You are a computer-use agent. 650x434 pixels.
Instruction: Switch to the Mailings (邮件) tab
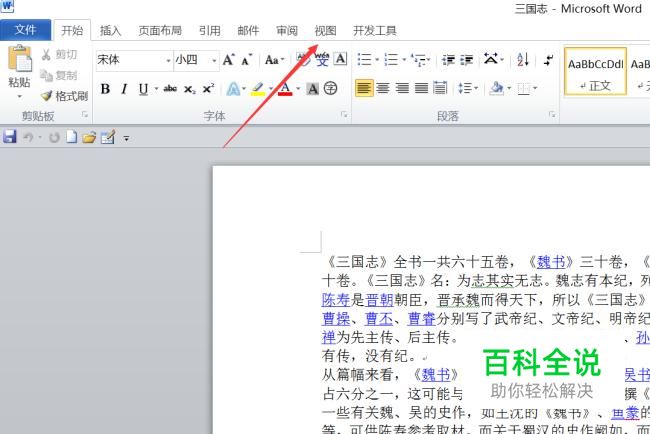248,30
